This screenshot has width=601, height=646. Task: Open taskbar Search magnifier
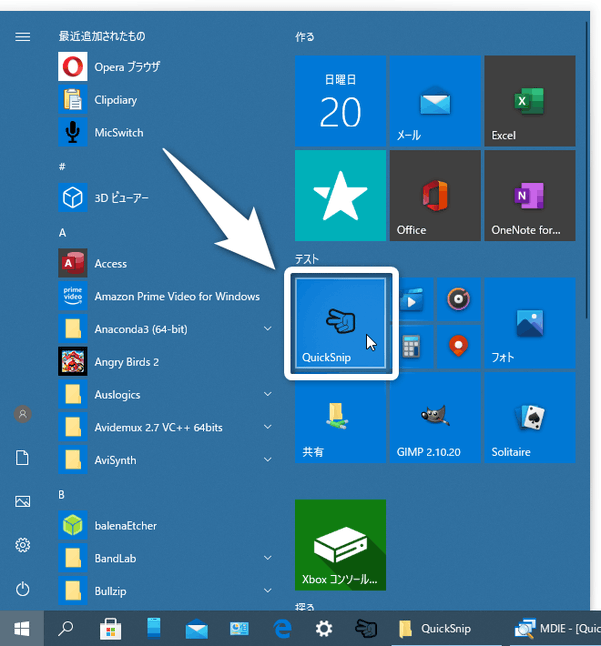coord(65,629)
